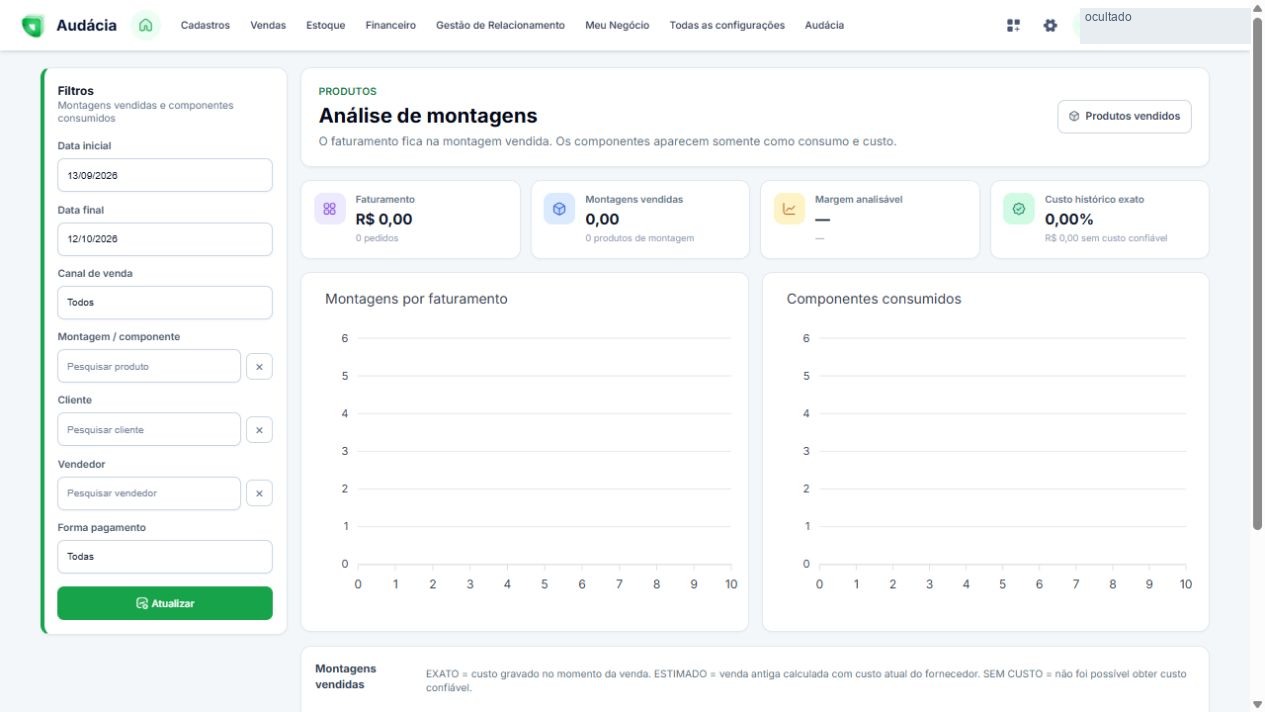Expand the Forma pagamento dropdown
Screen dimensions: 1265x712
click(165, 557)
